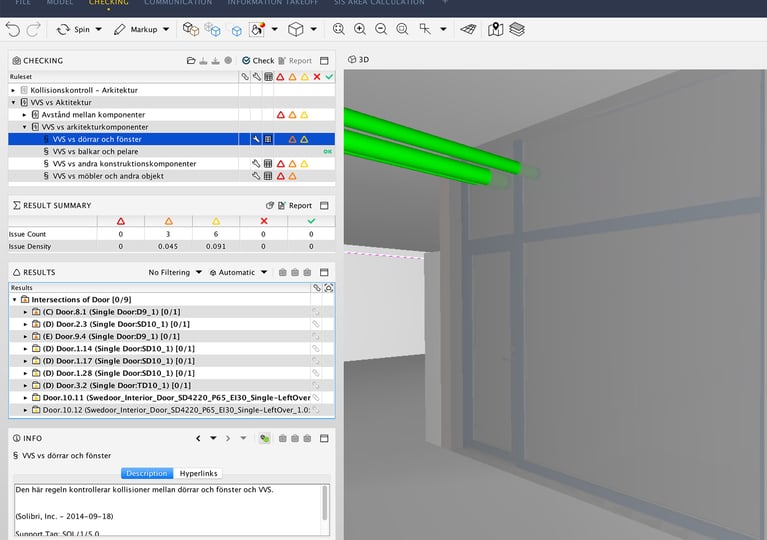
Task: Click the camera-frame column icon in Results header
Action: [329, 288]
